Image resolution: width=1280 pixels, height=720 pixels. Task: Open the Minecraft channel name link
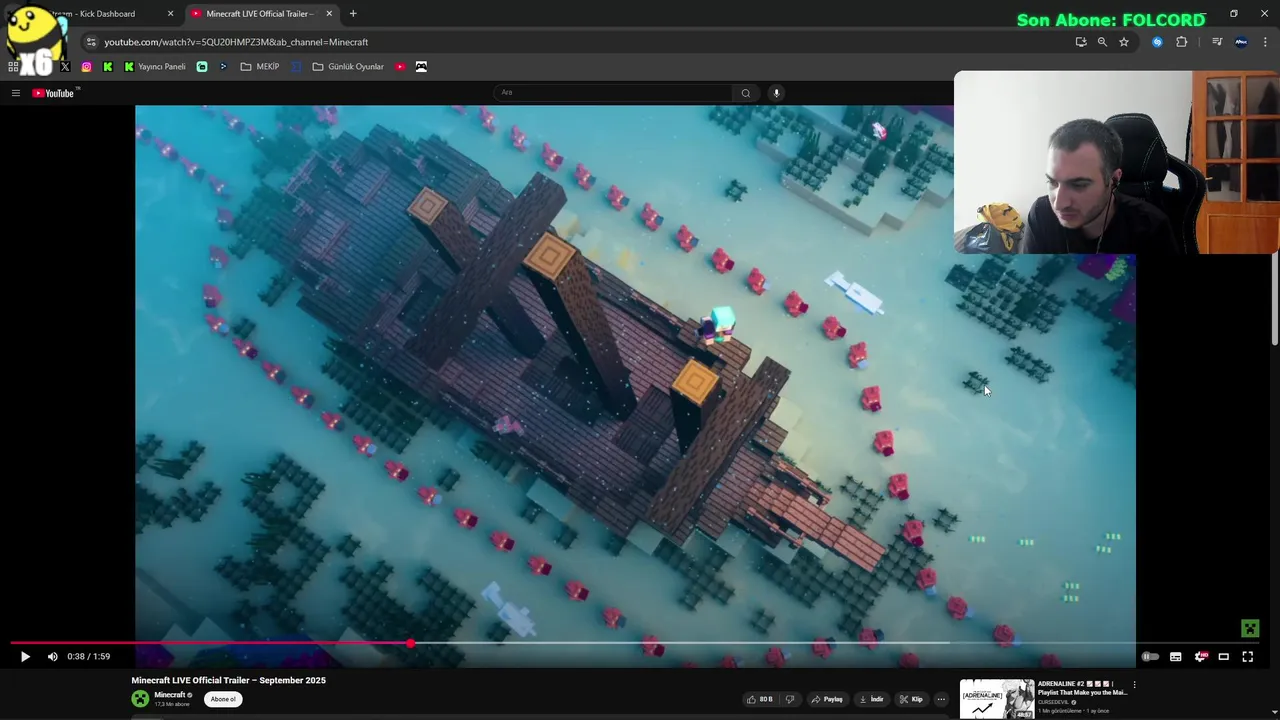169,695
